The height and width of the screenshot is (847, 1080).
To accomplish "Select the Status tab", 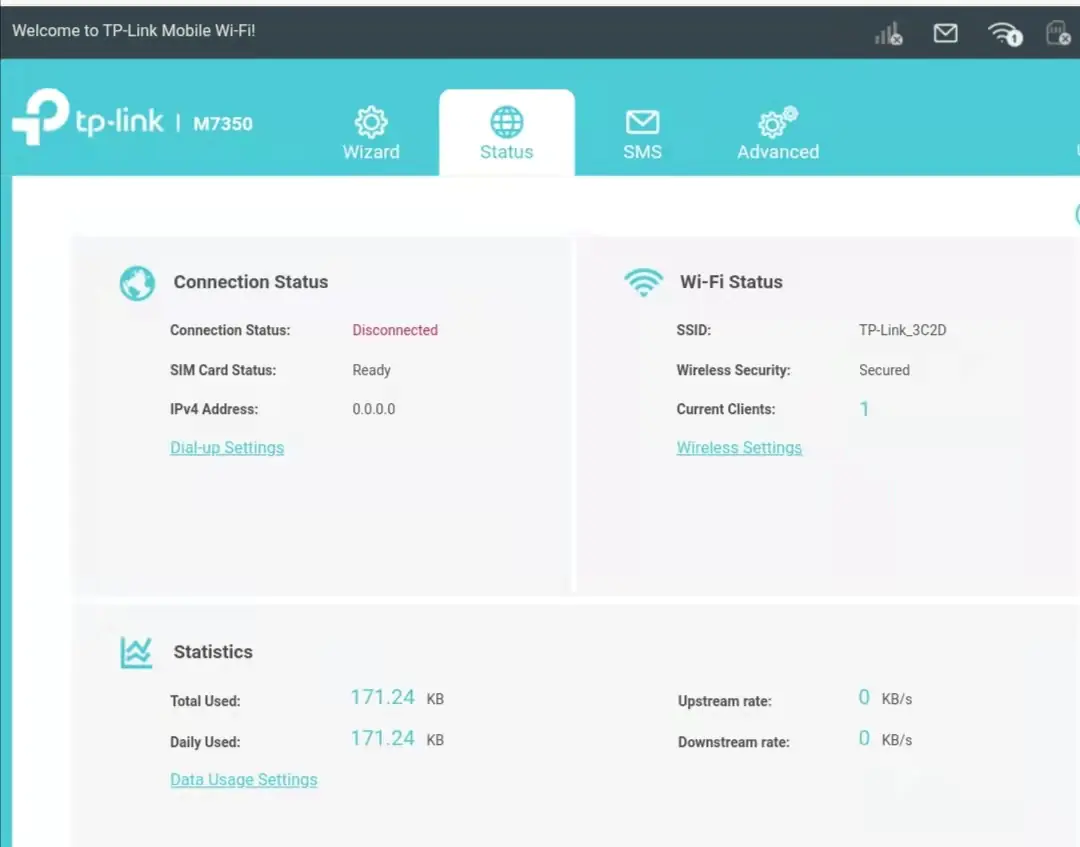I will (506, 135).
